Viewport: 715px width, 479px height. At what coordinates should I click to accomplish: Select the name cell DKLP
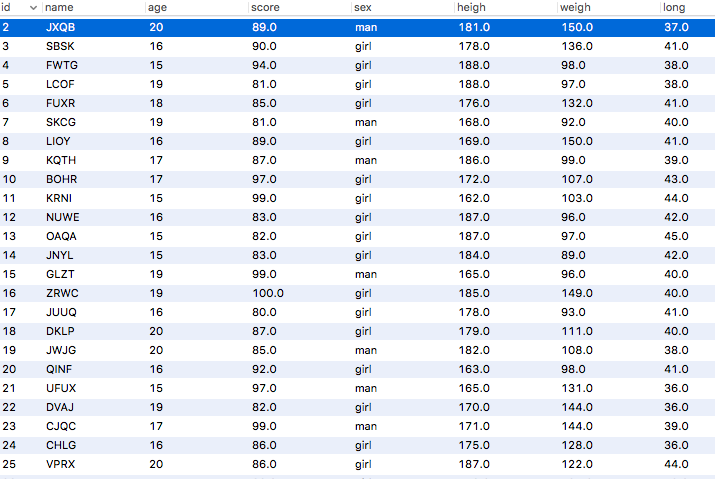coord(60,331)
